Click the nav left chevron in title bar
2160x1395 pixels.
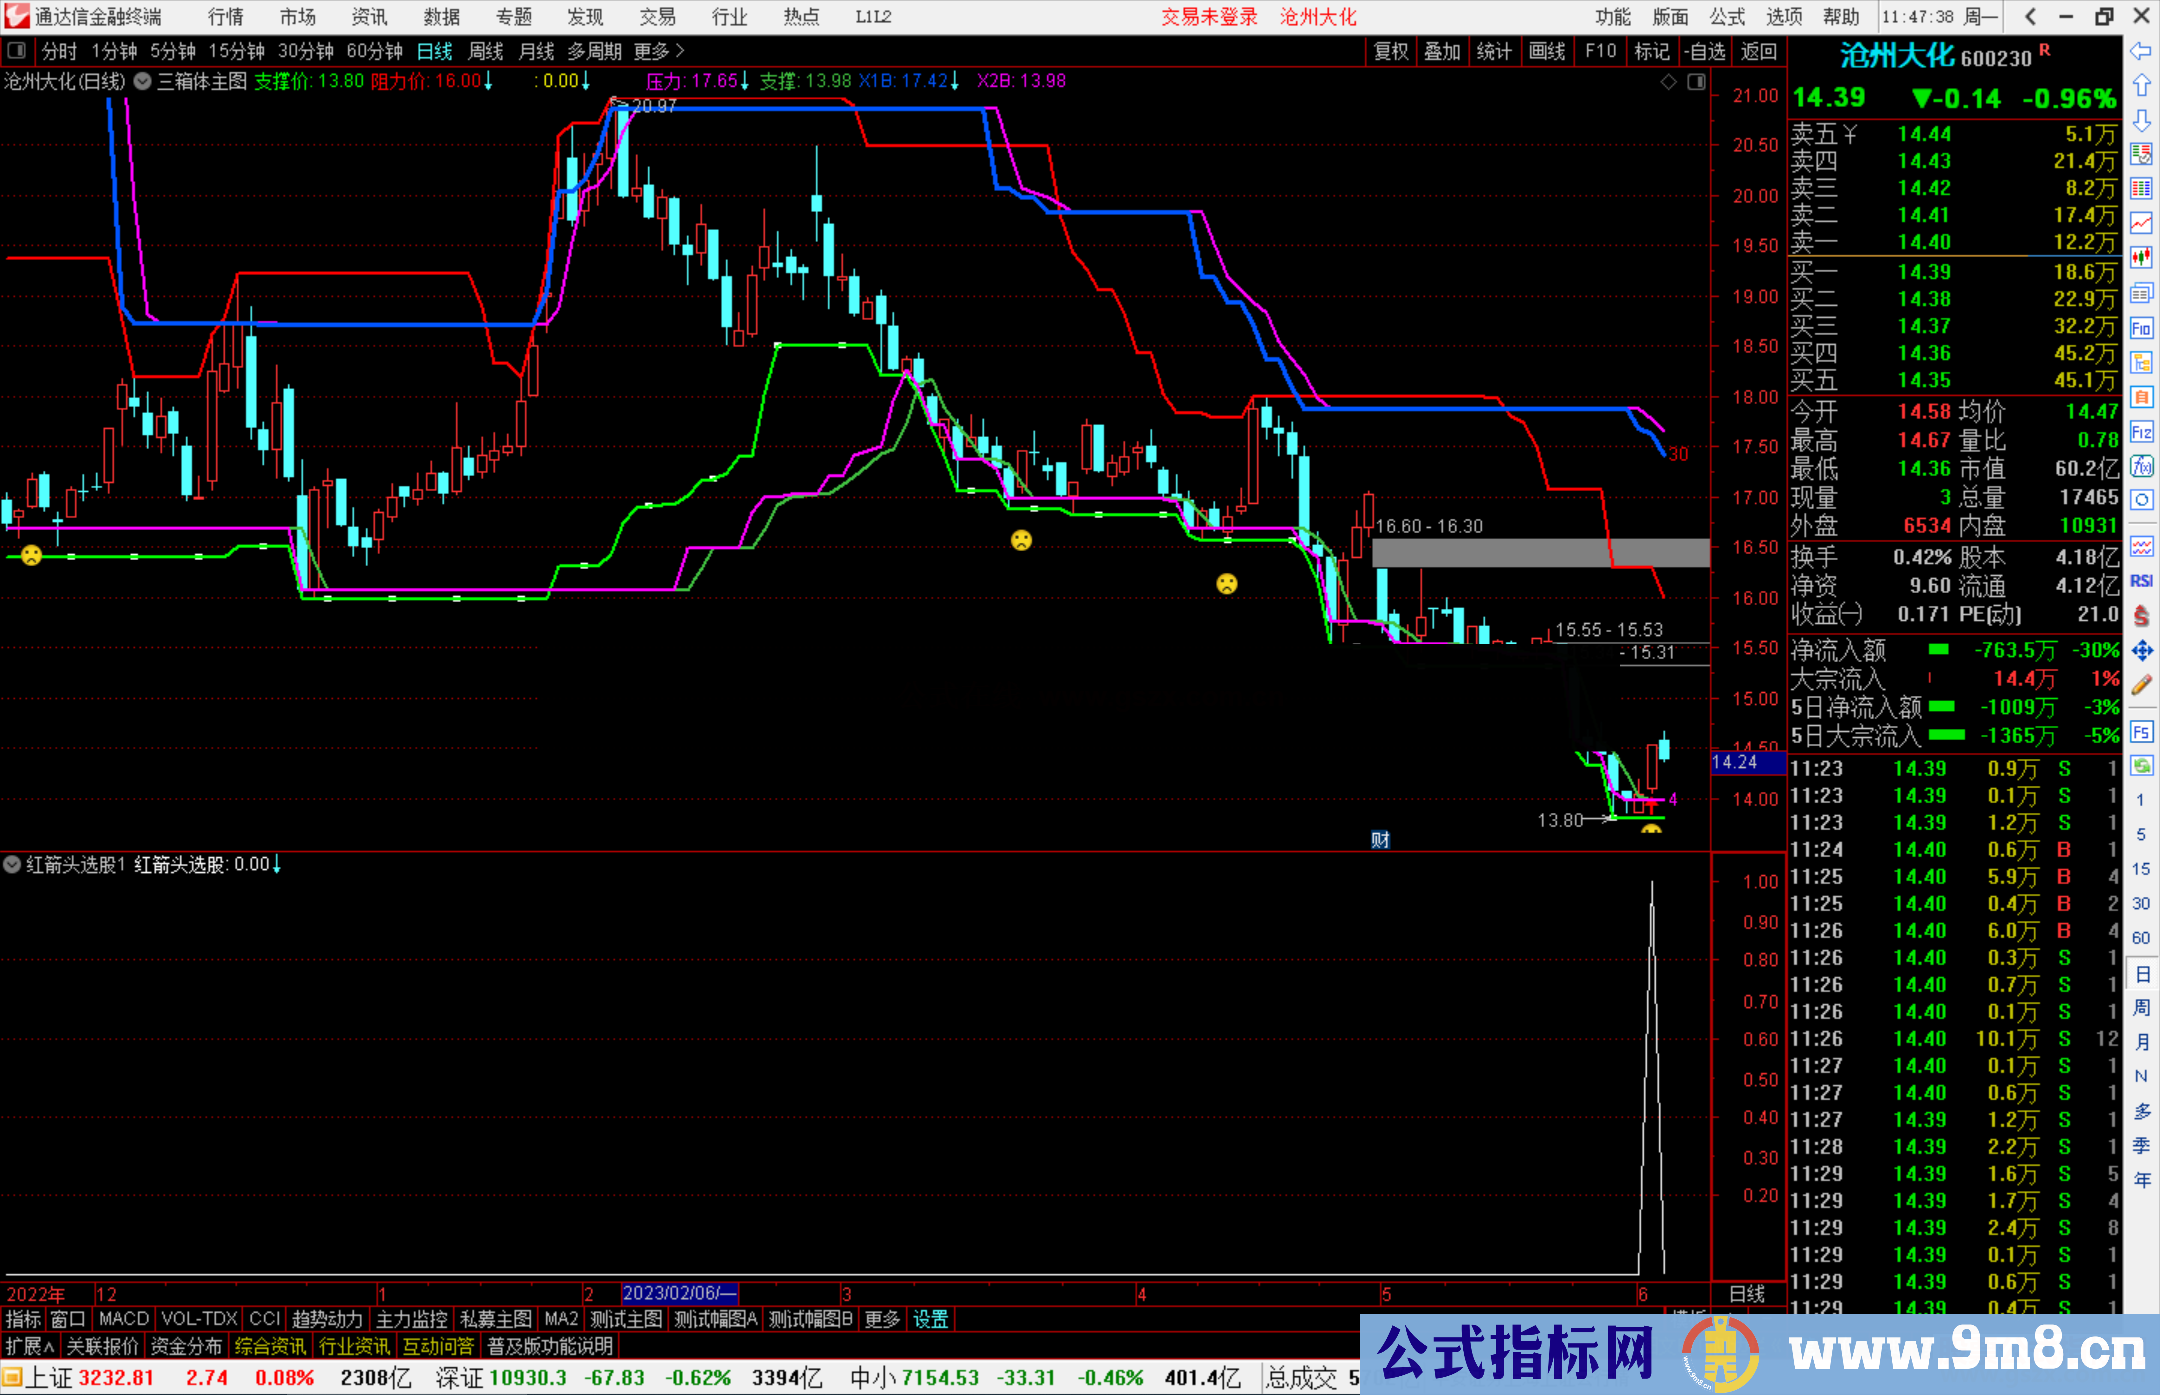[x=2031, y=17]
